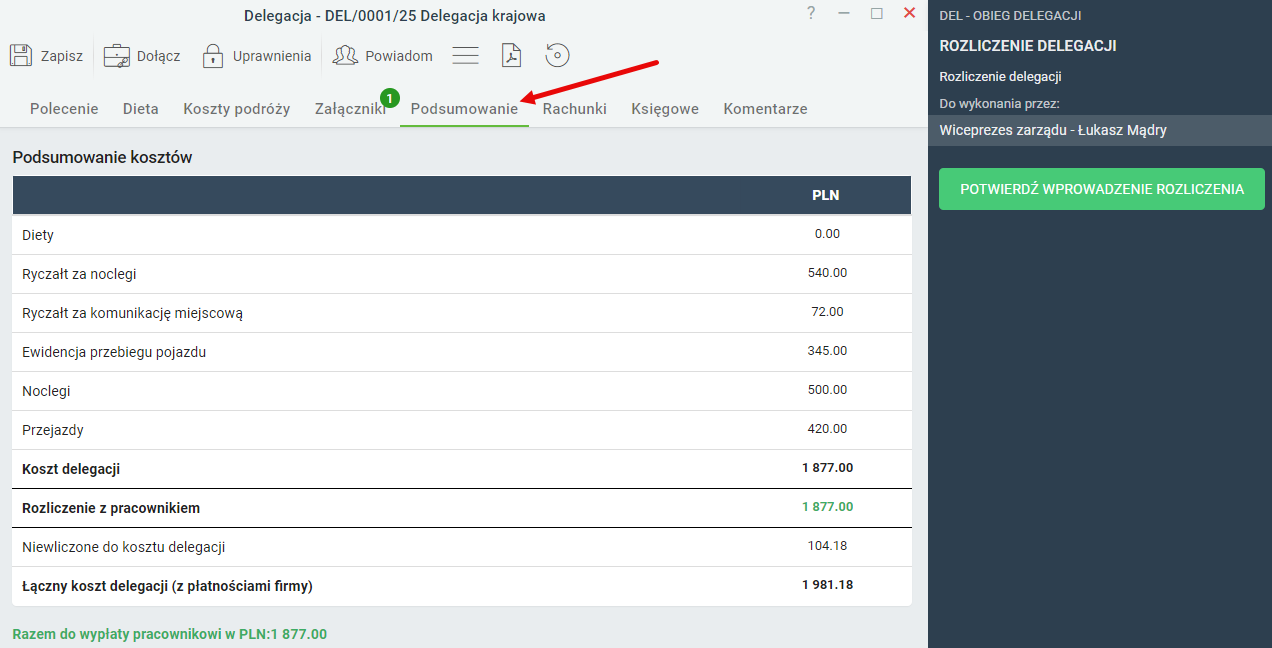Click the Noclegi row label

coord(46,391)
